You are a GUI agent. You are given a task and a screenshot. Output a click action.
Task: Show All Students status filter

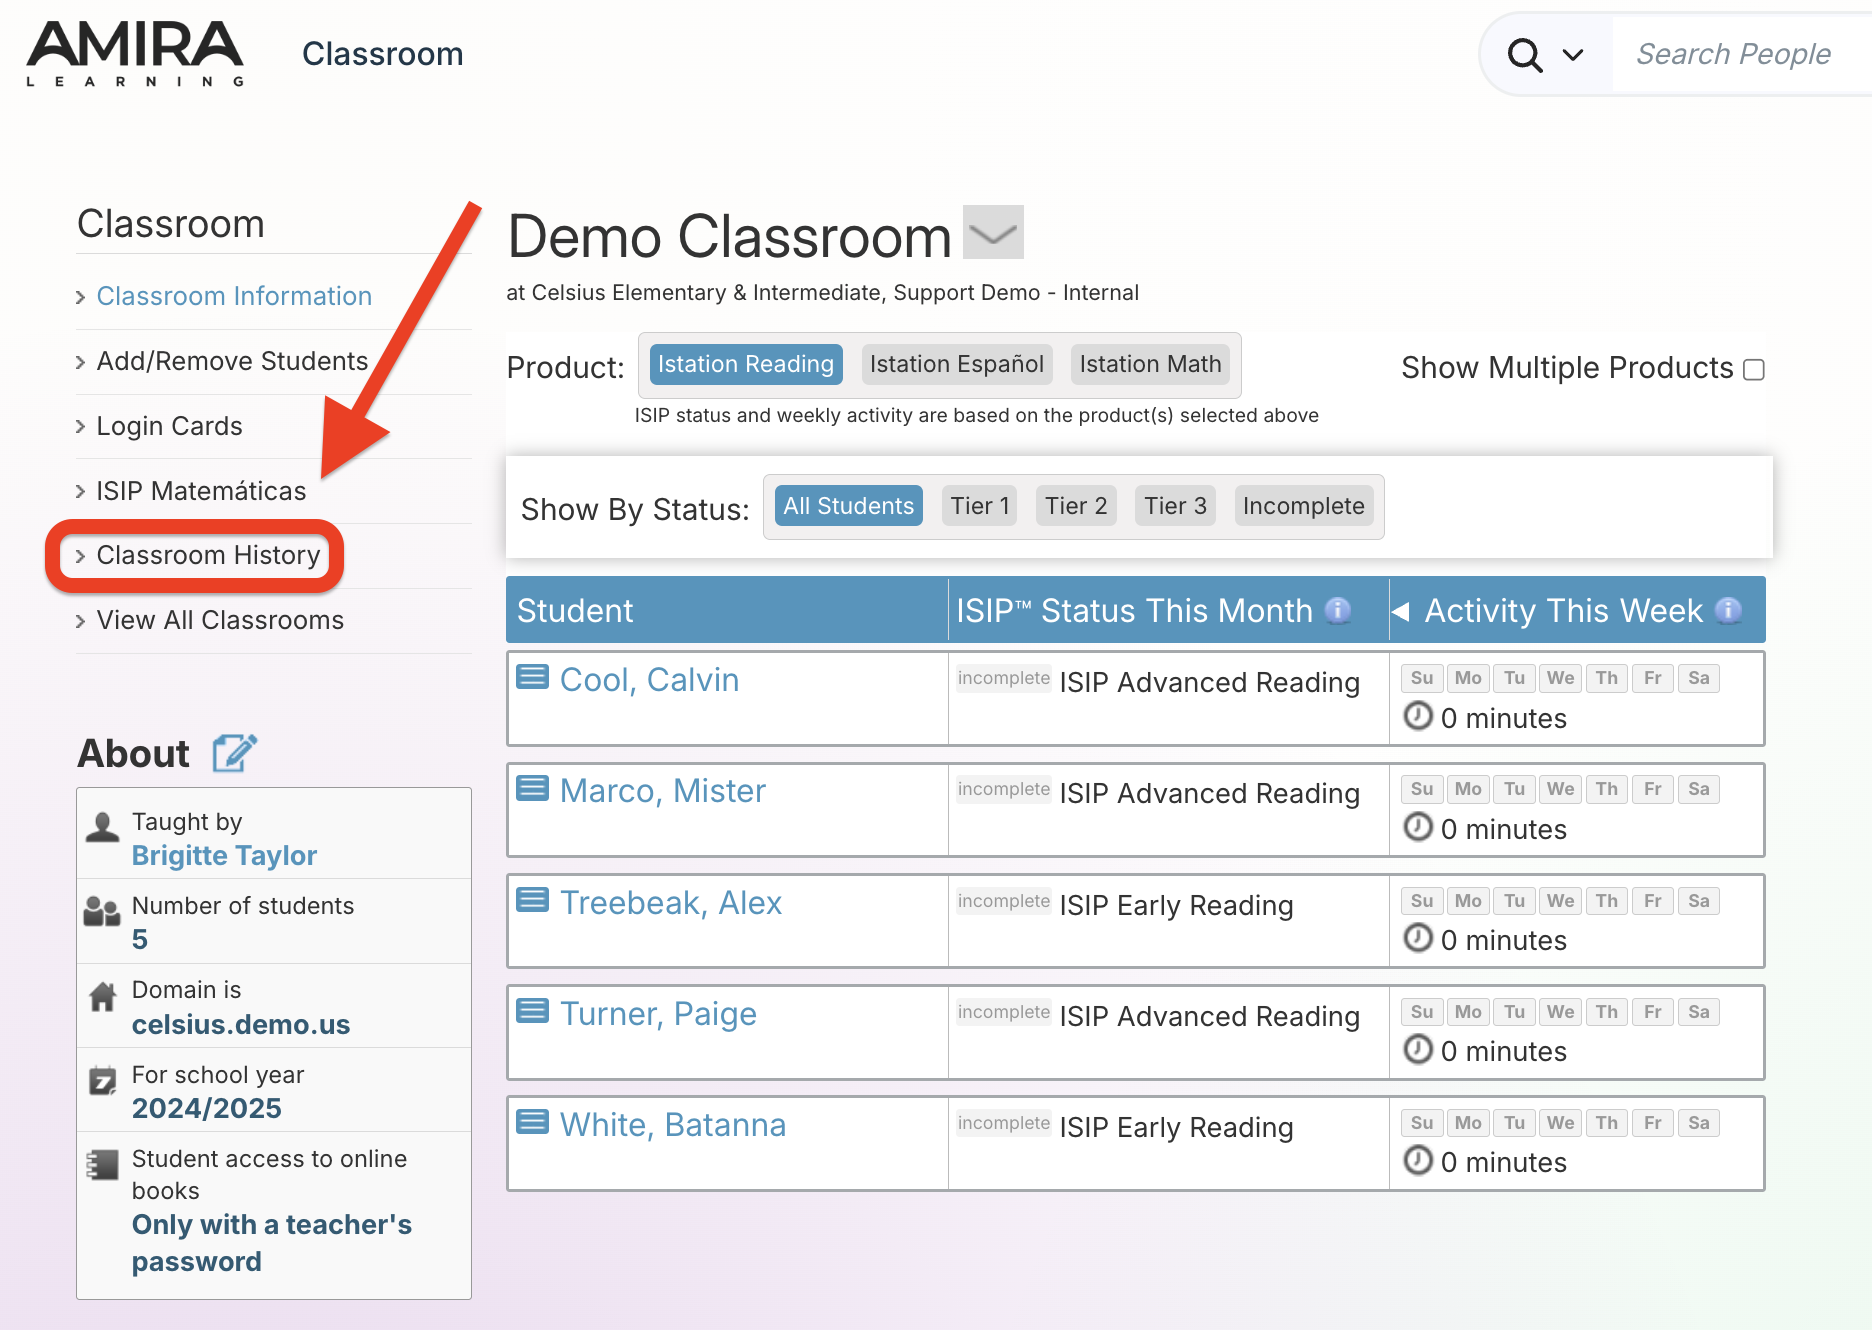click(849, 506)
